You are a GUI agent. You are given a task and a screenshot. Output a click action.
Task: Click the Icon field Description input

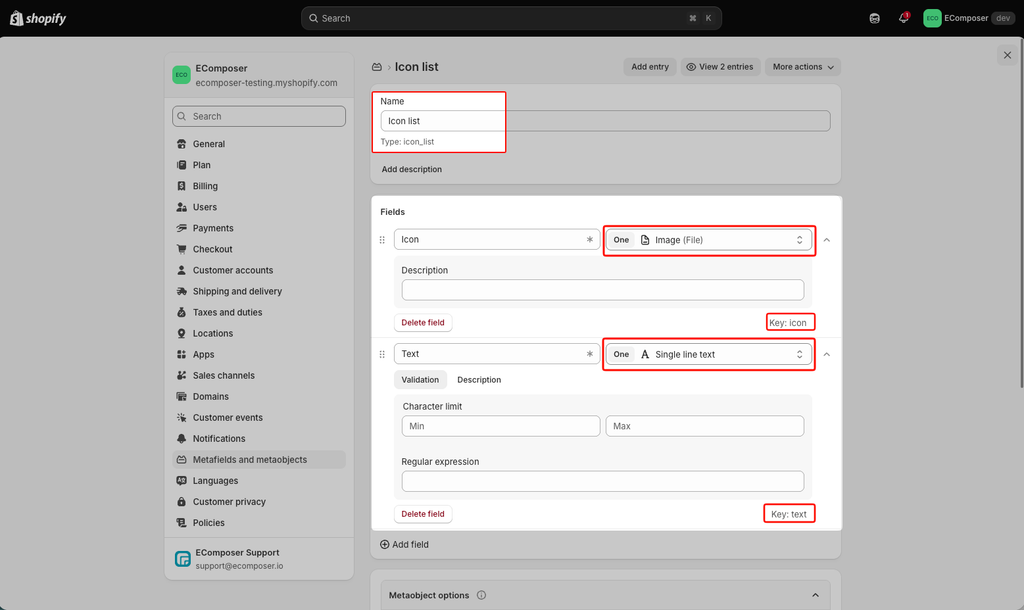(x=603, y=290)
